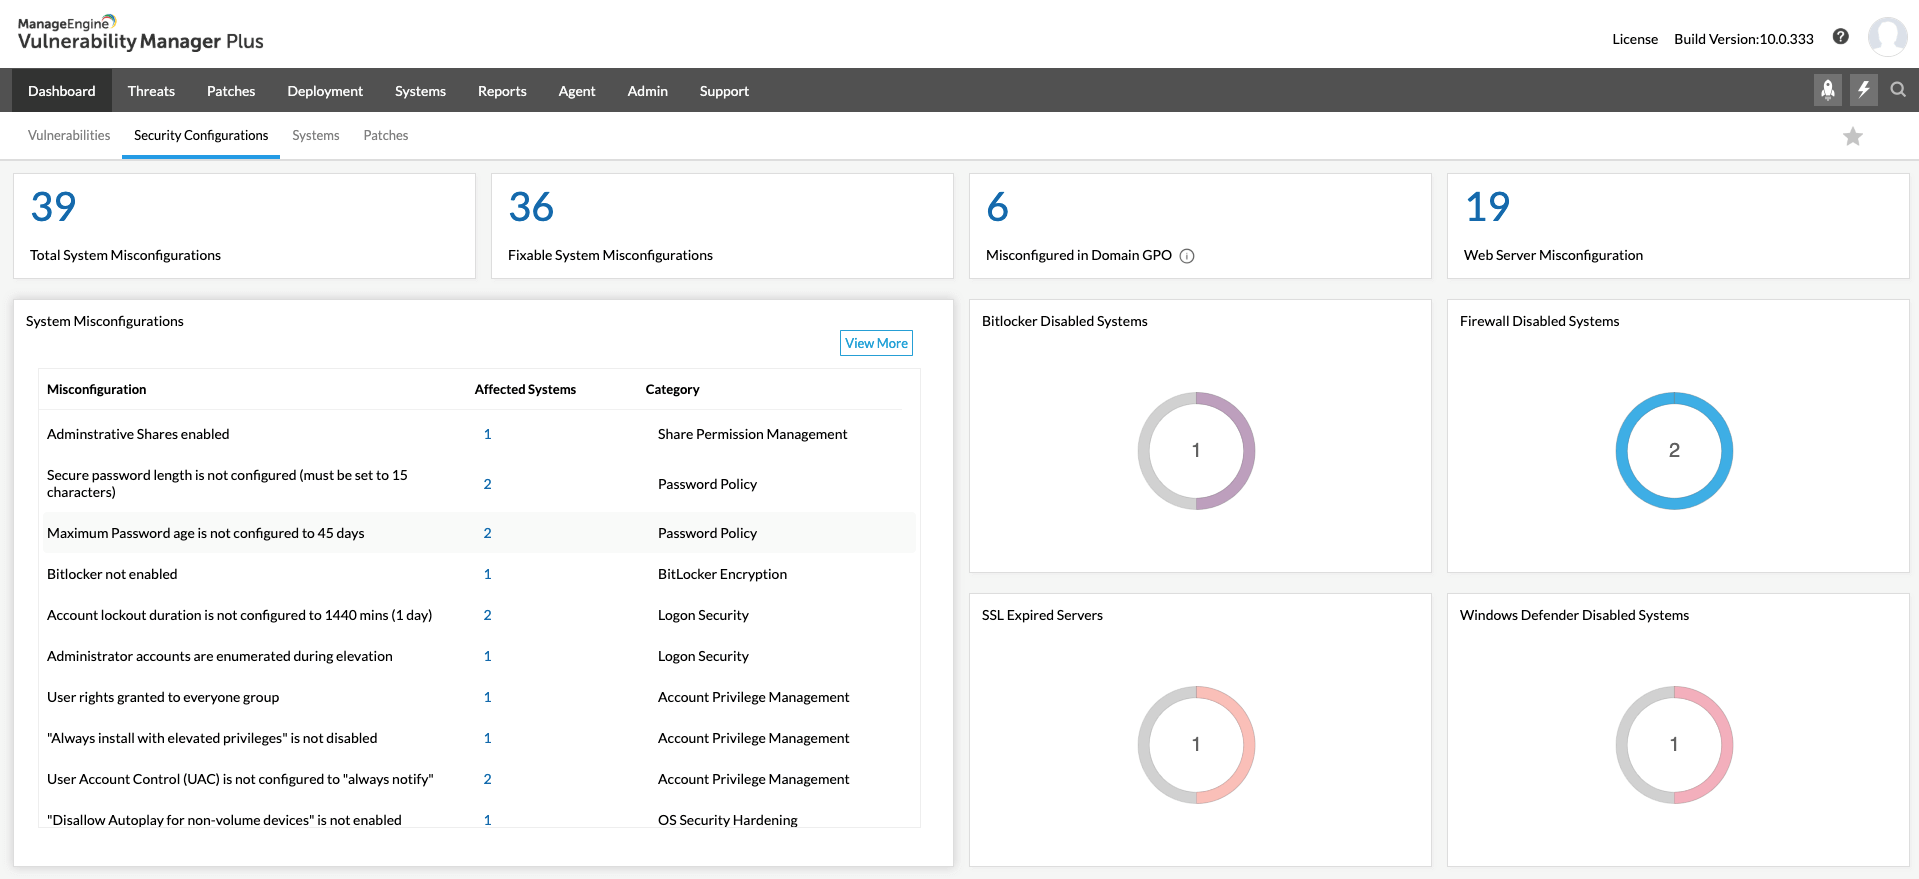The width and height of the screenshot is (1919, 879).
Task: Click the lightning bolt quick actions icon
Action: point(1863,90)
